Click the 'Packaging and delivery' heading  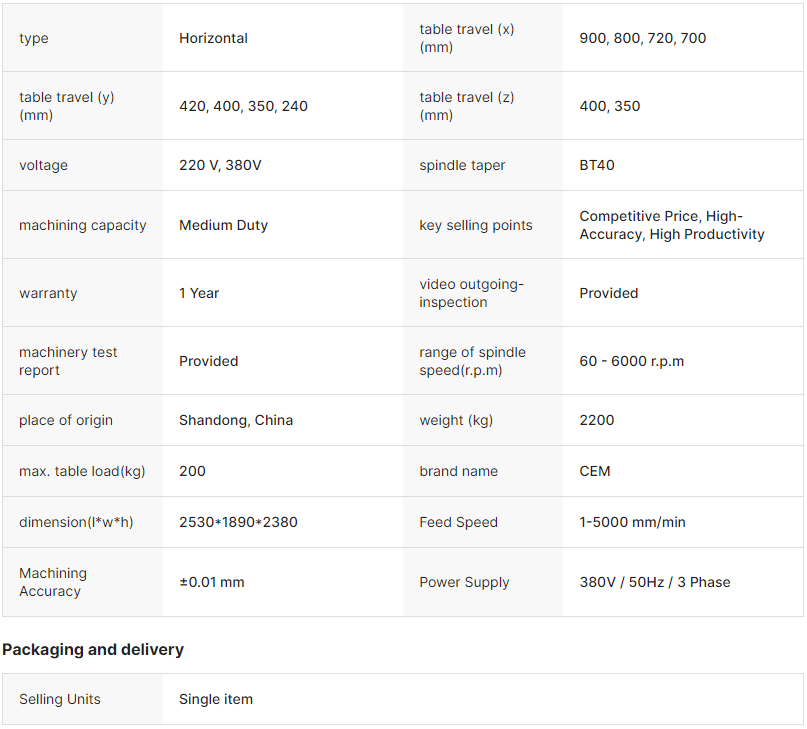tap(93, 650)
